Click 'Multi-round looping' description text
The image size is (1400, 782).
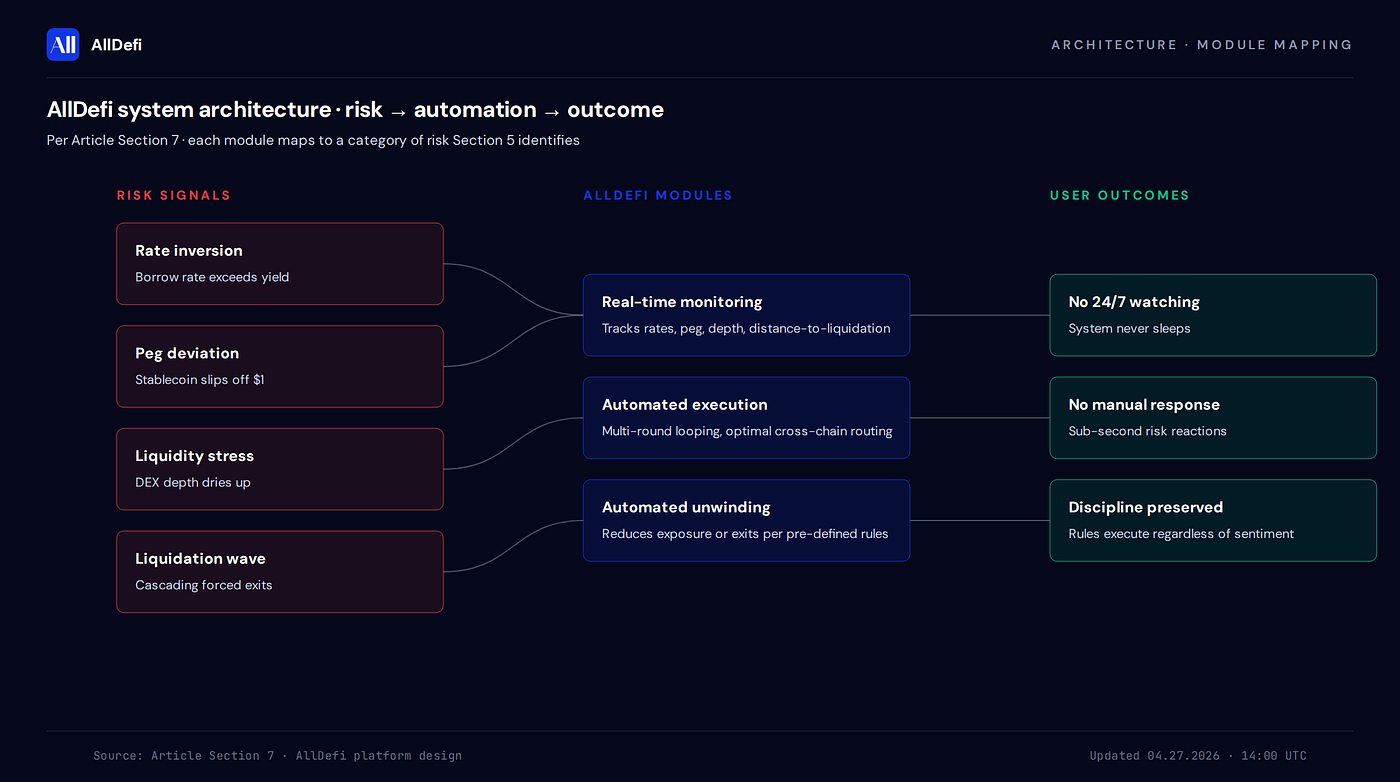(x=747, y=431)
